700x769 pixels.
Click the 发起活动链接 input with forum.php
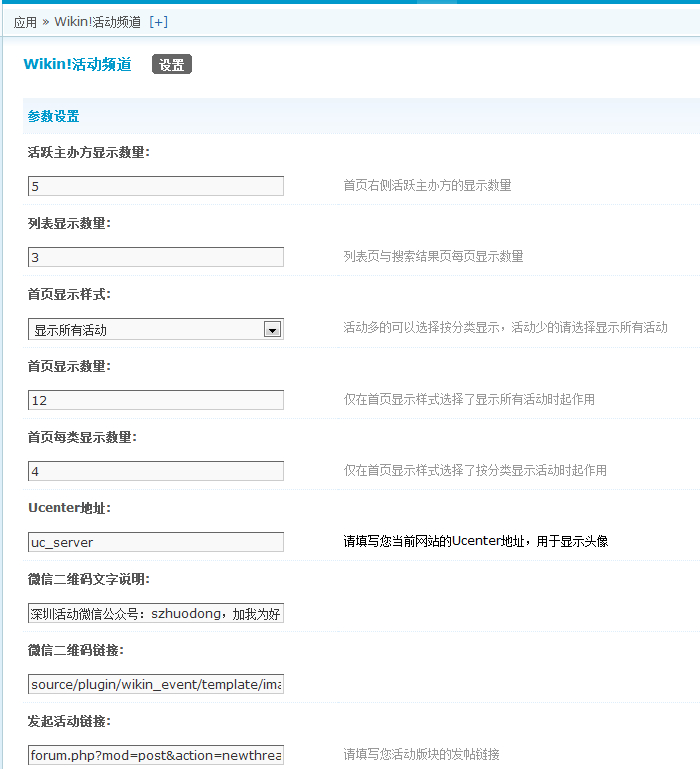tap(156, 755)
